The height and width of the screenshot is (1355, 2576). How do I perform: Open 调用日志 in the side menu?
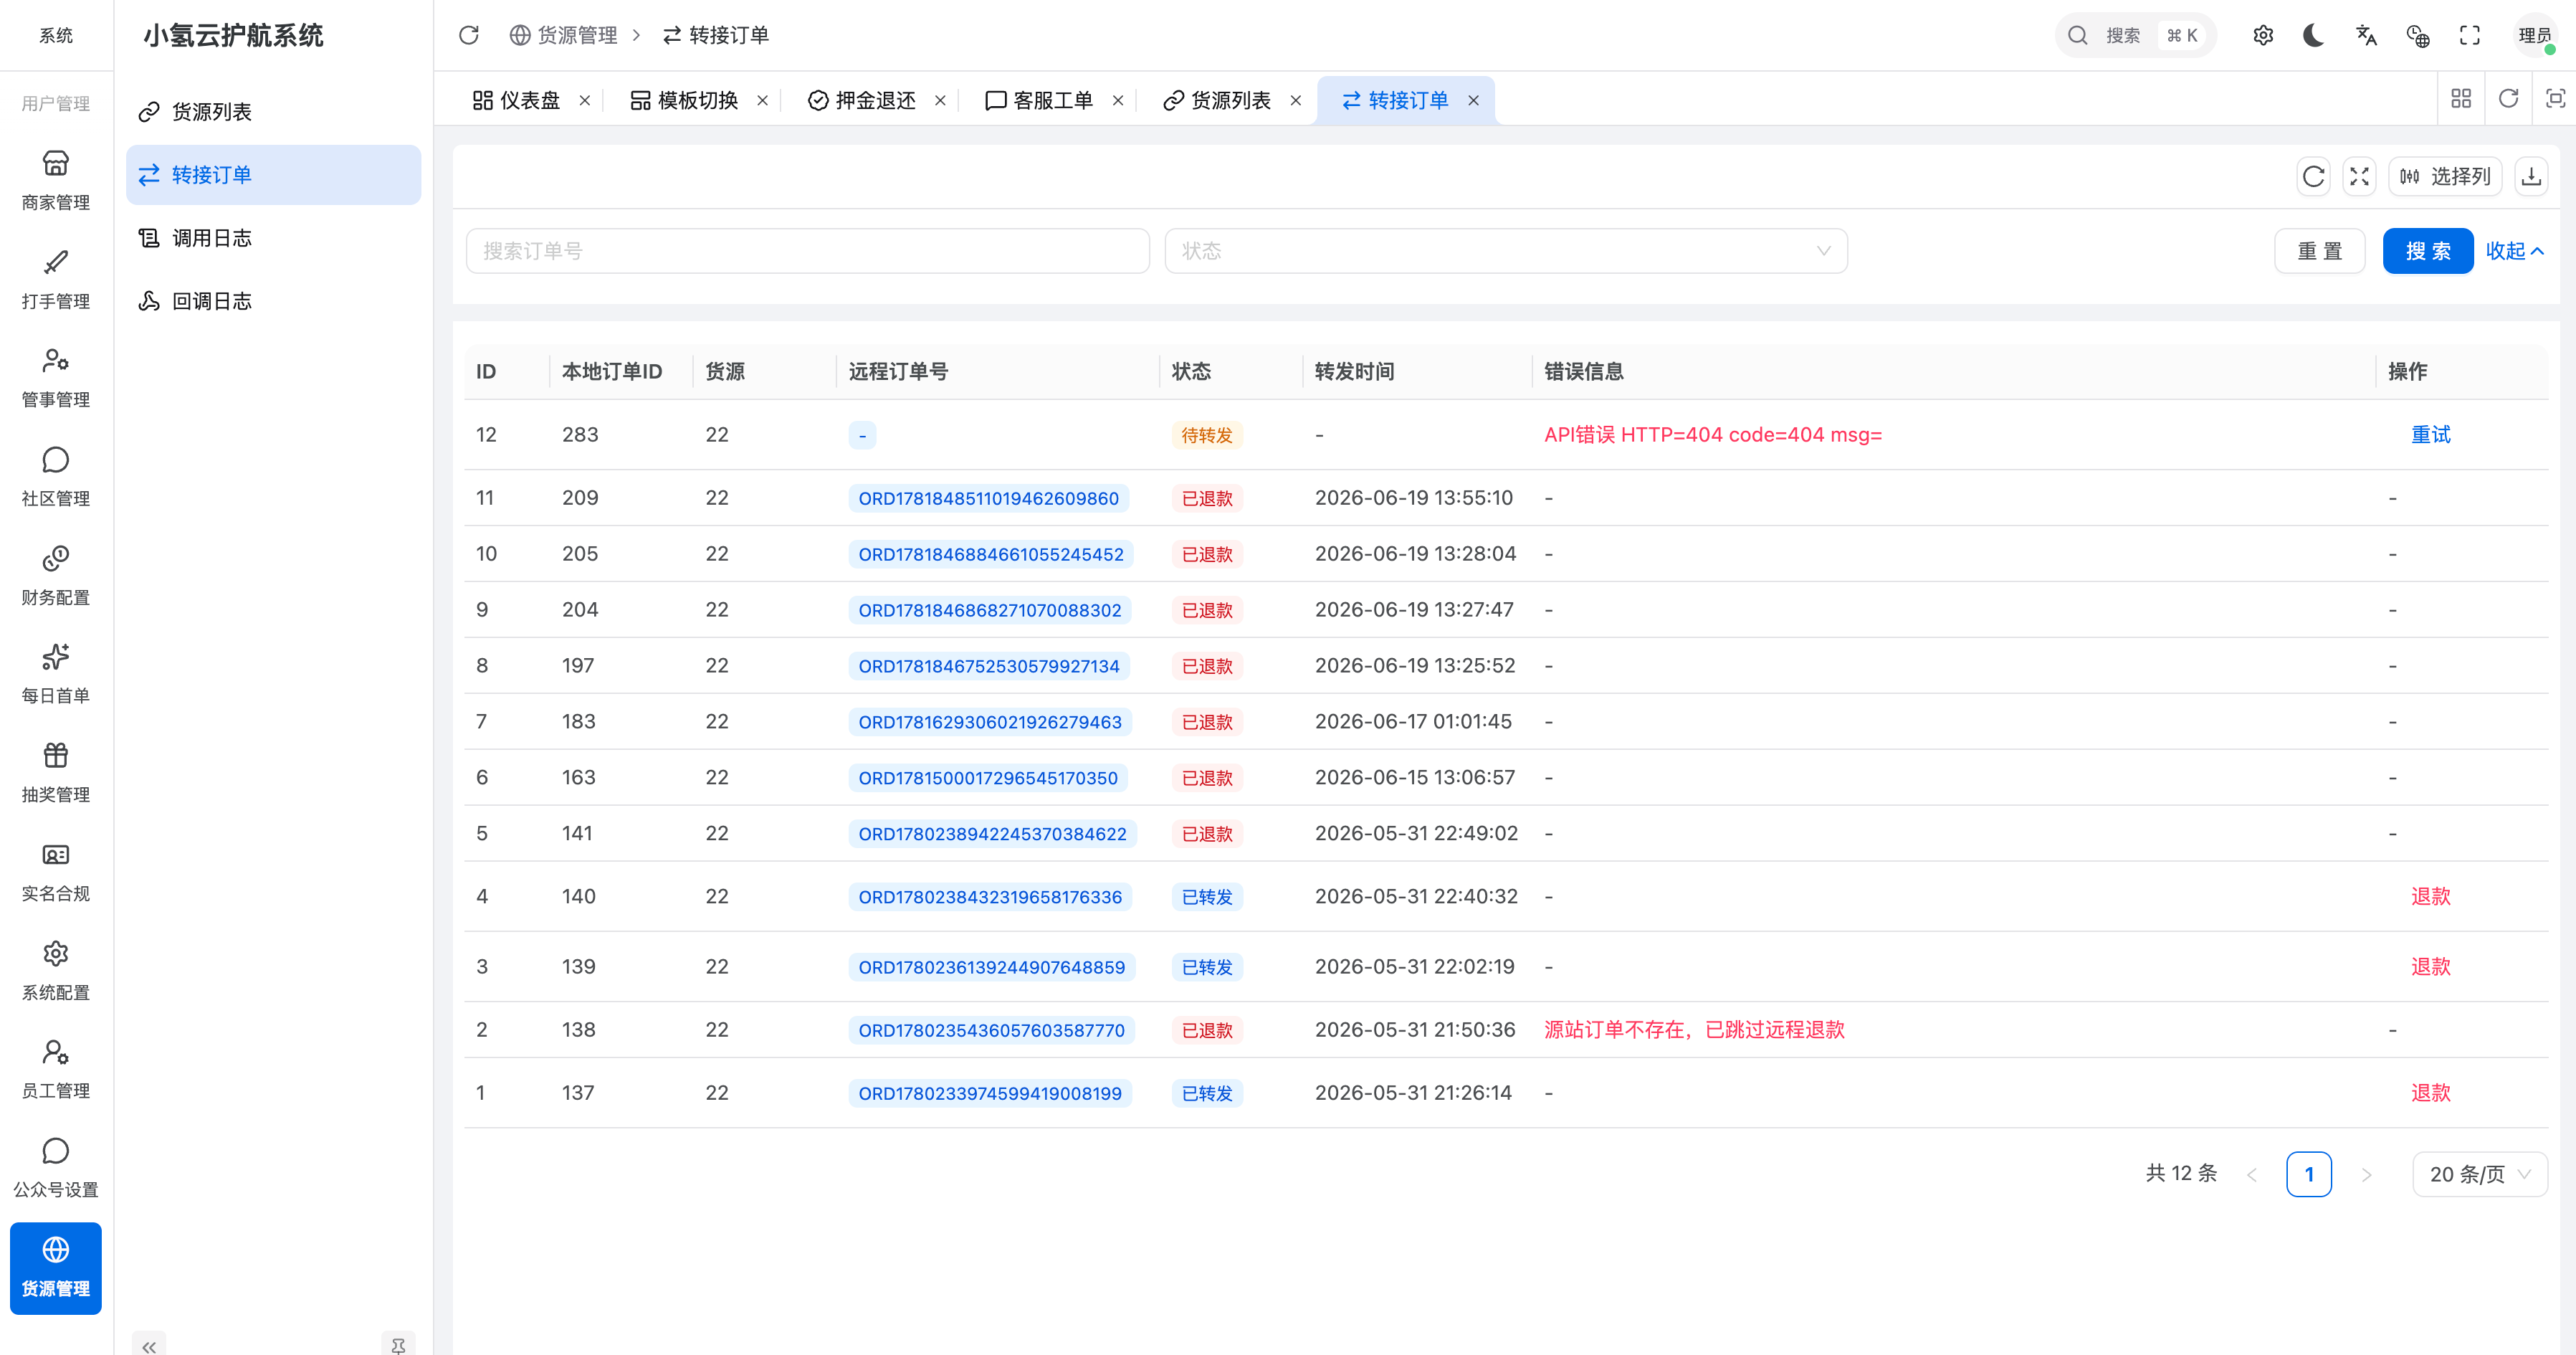pyautogui.click(x=273, y=238)
